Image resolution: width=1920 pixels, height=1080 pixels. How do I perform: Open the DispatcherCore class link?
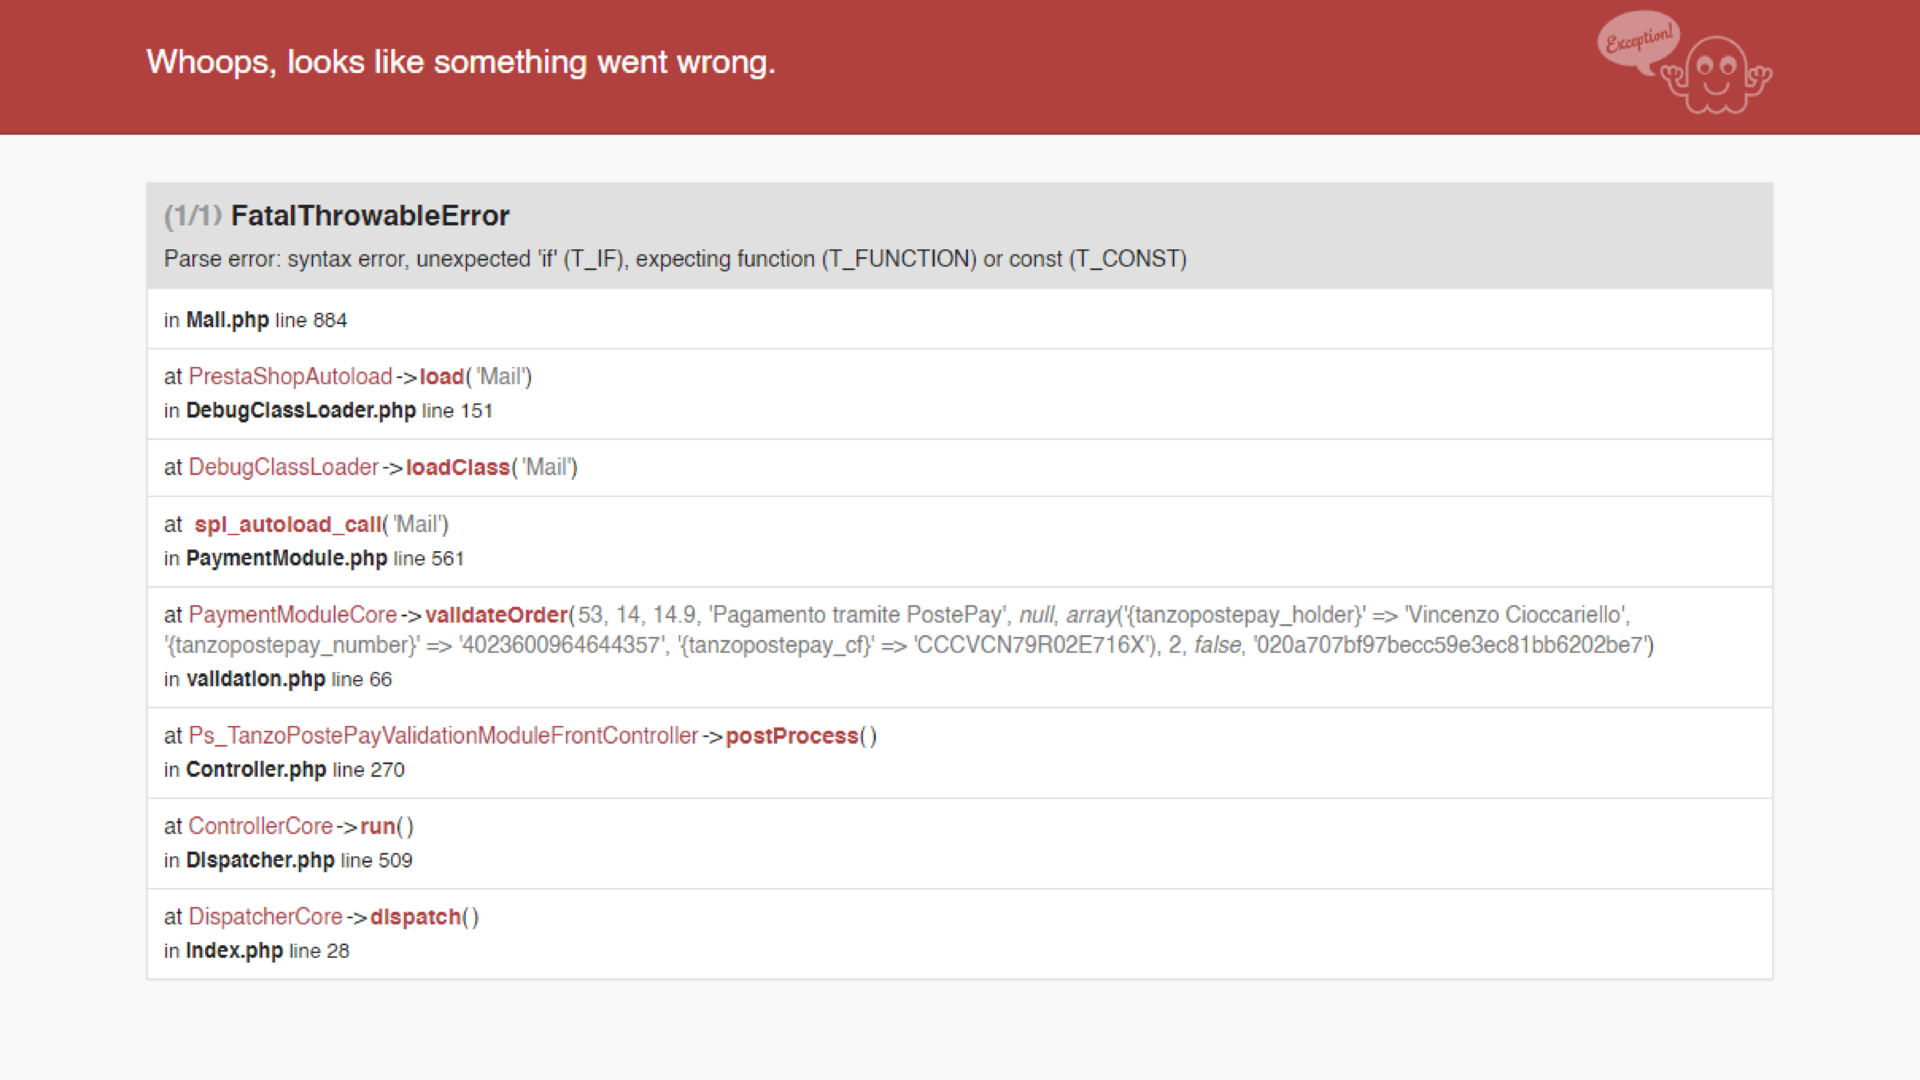(x=265, y=917)
